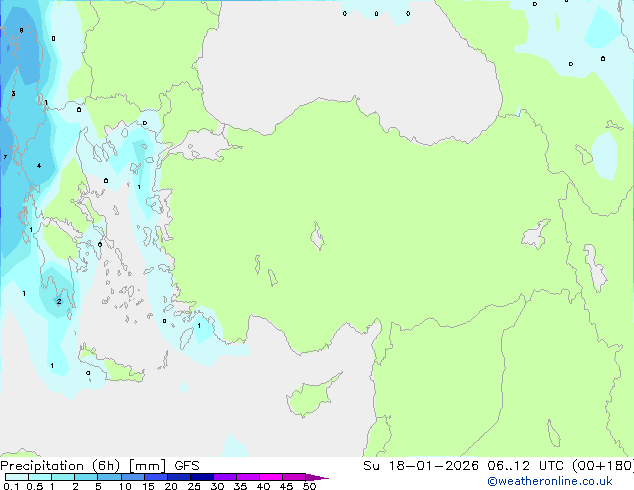Click the '0.5' legend label
This screenshot has width=634, height=490.
coord(35,486)
